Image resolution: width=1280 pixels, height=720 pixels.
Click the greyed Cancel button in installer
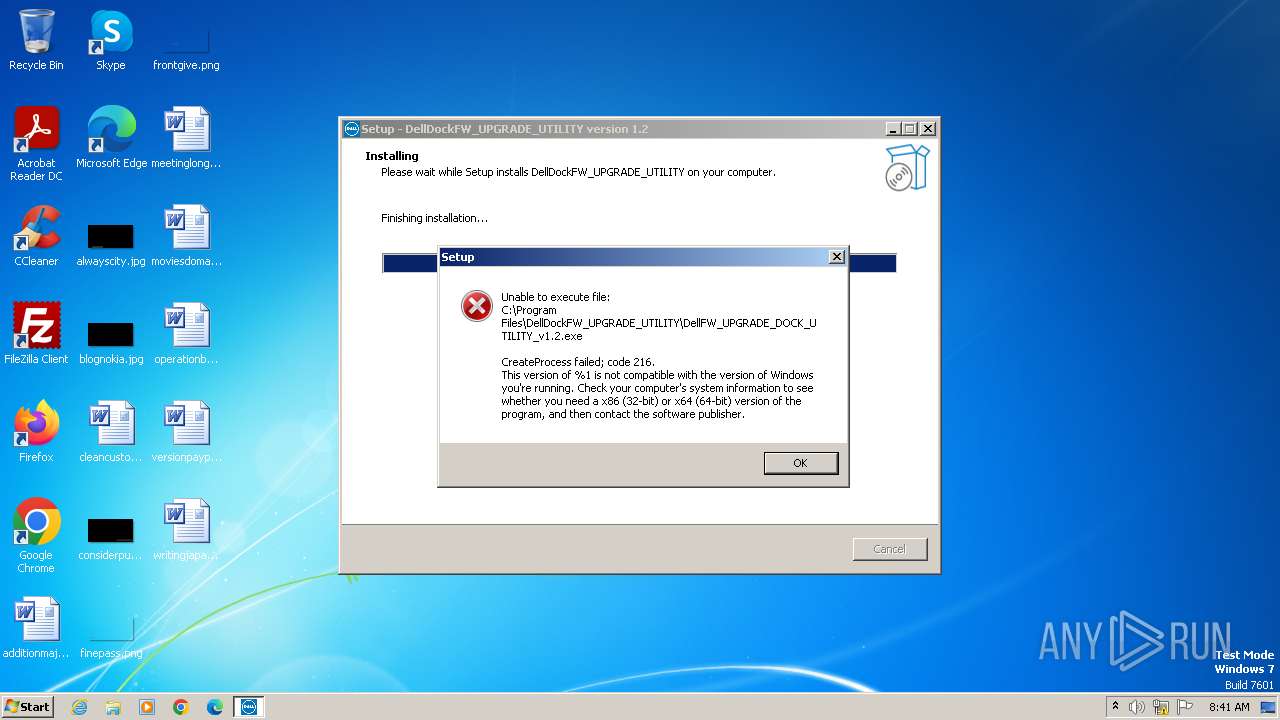coord(889,549)
